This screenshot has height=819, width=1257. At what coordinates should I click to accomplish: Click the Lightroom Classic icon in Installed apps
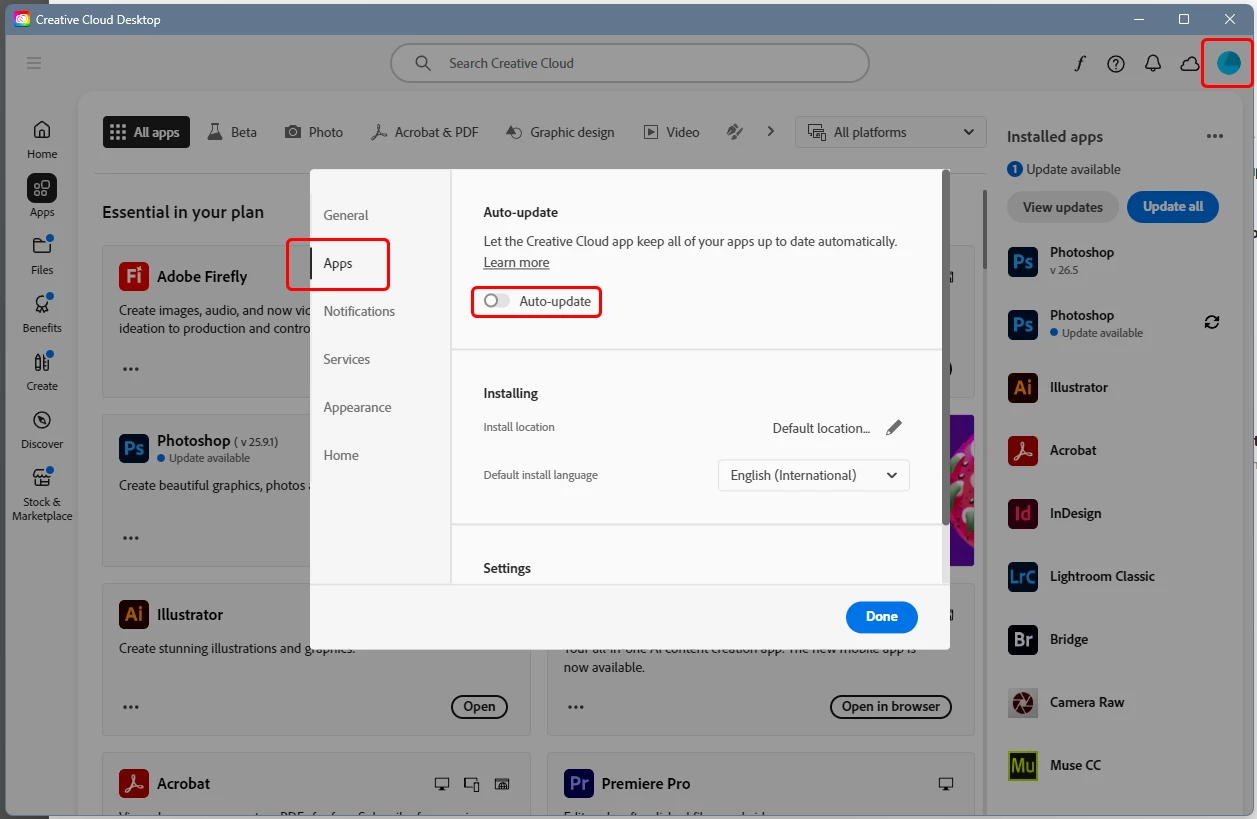coord(1023,577)
